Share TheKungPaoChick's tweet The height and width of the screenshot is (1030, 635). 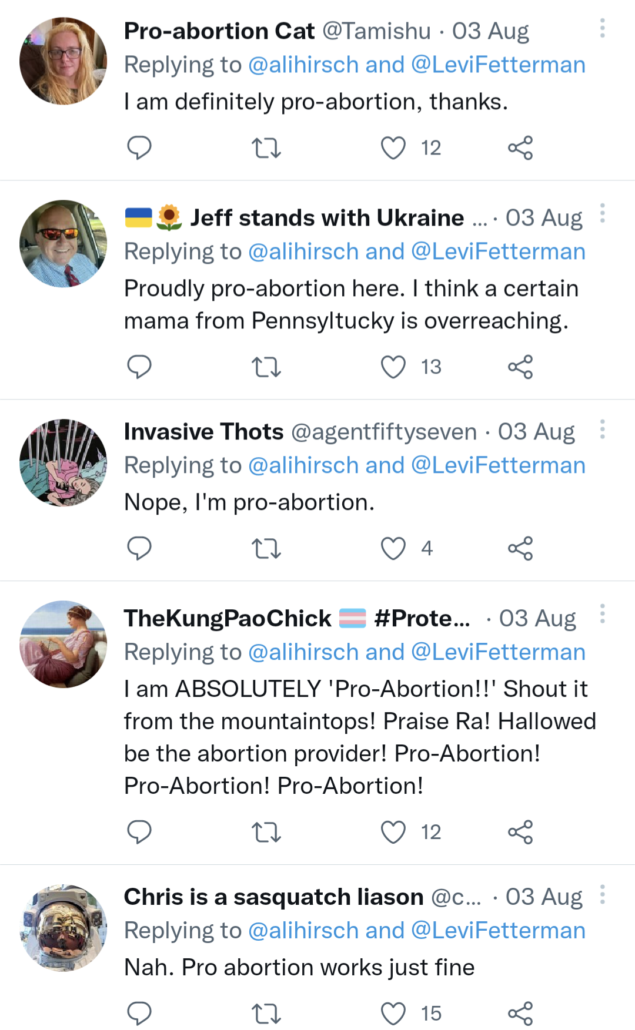pyautogui.click(x=520, y=831)
